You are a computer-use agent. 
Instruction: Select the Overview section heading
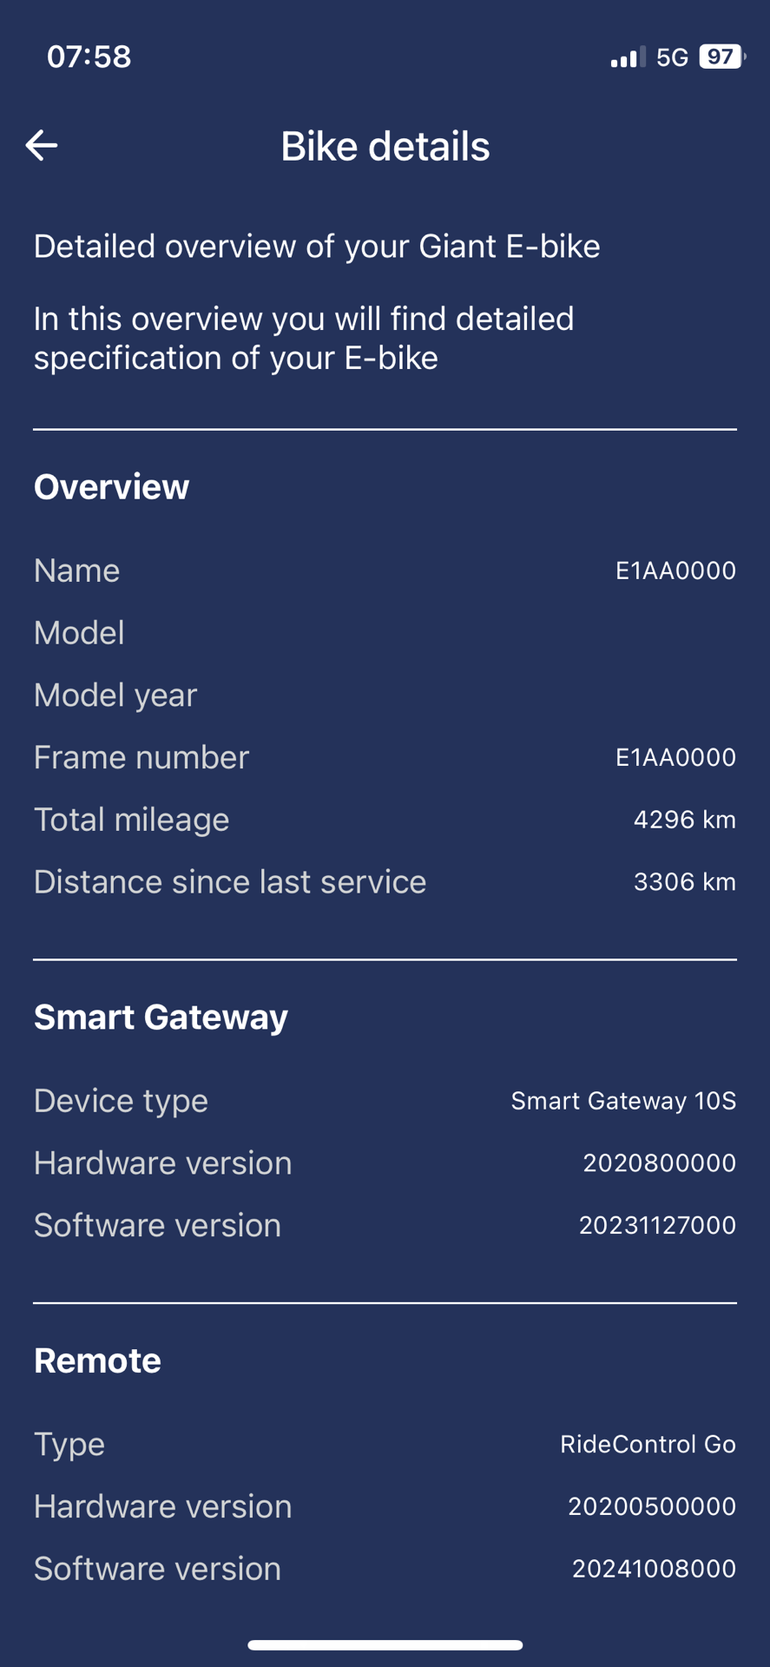pyautogui.click(x=111, y=487)
